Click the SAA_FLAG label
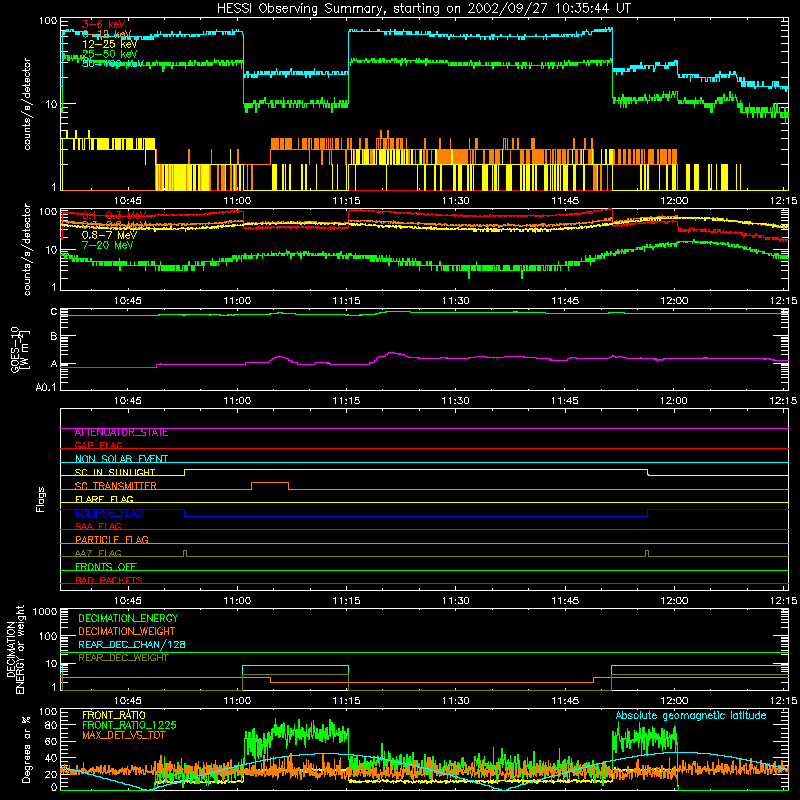The image size is (800, 800). pyautogui.click(x=98, y=526)
